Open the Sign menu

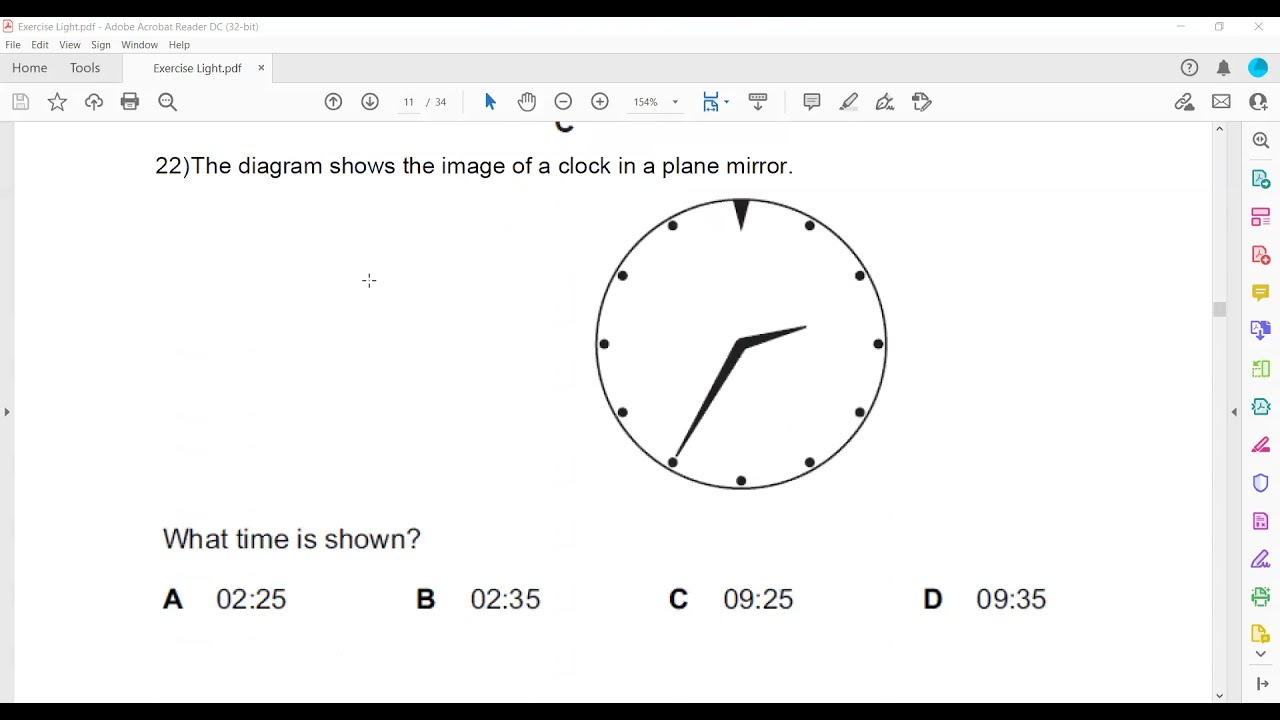click(101, 45)
